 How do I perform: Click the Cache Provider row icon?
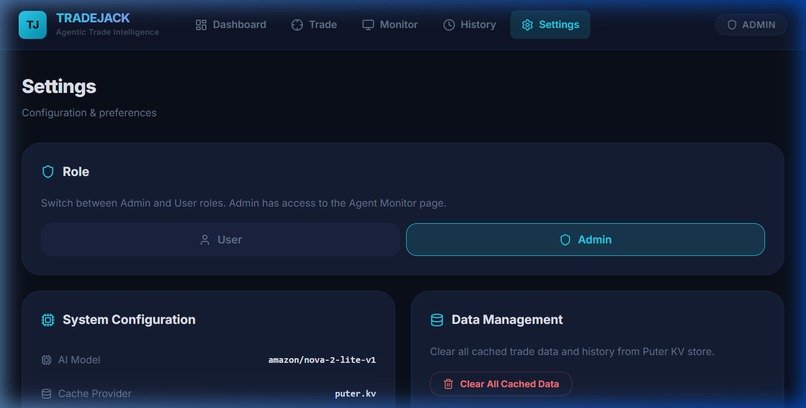click(x=46, y=394)
